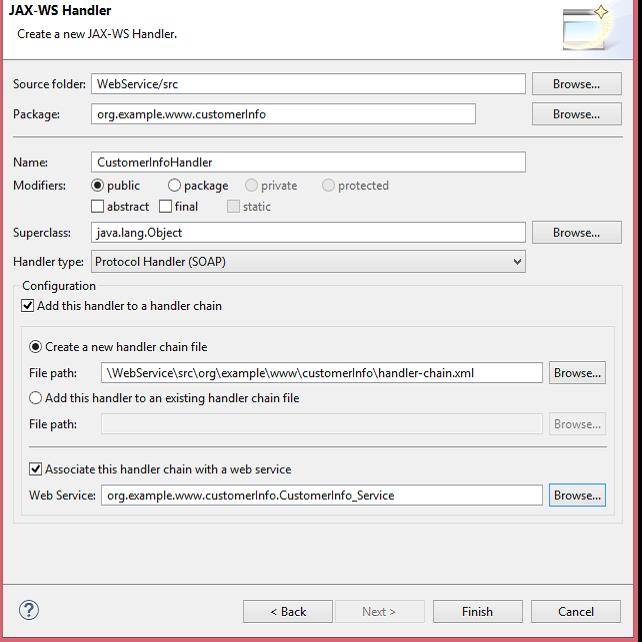Click into the Package text field

click(x=283, y=114)
